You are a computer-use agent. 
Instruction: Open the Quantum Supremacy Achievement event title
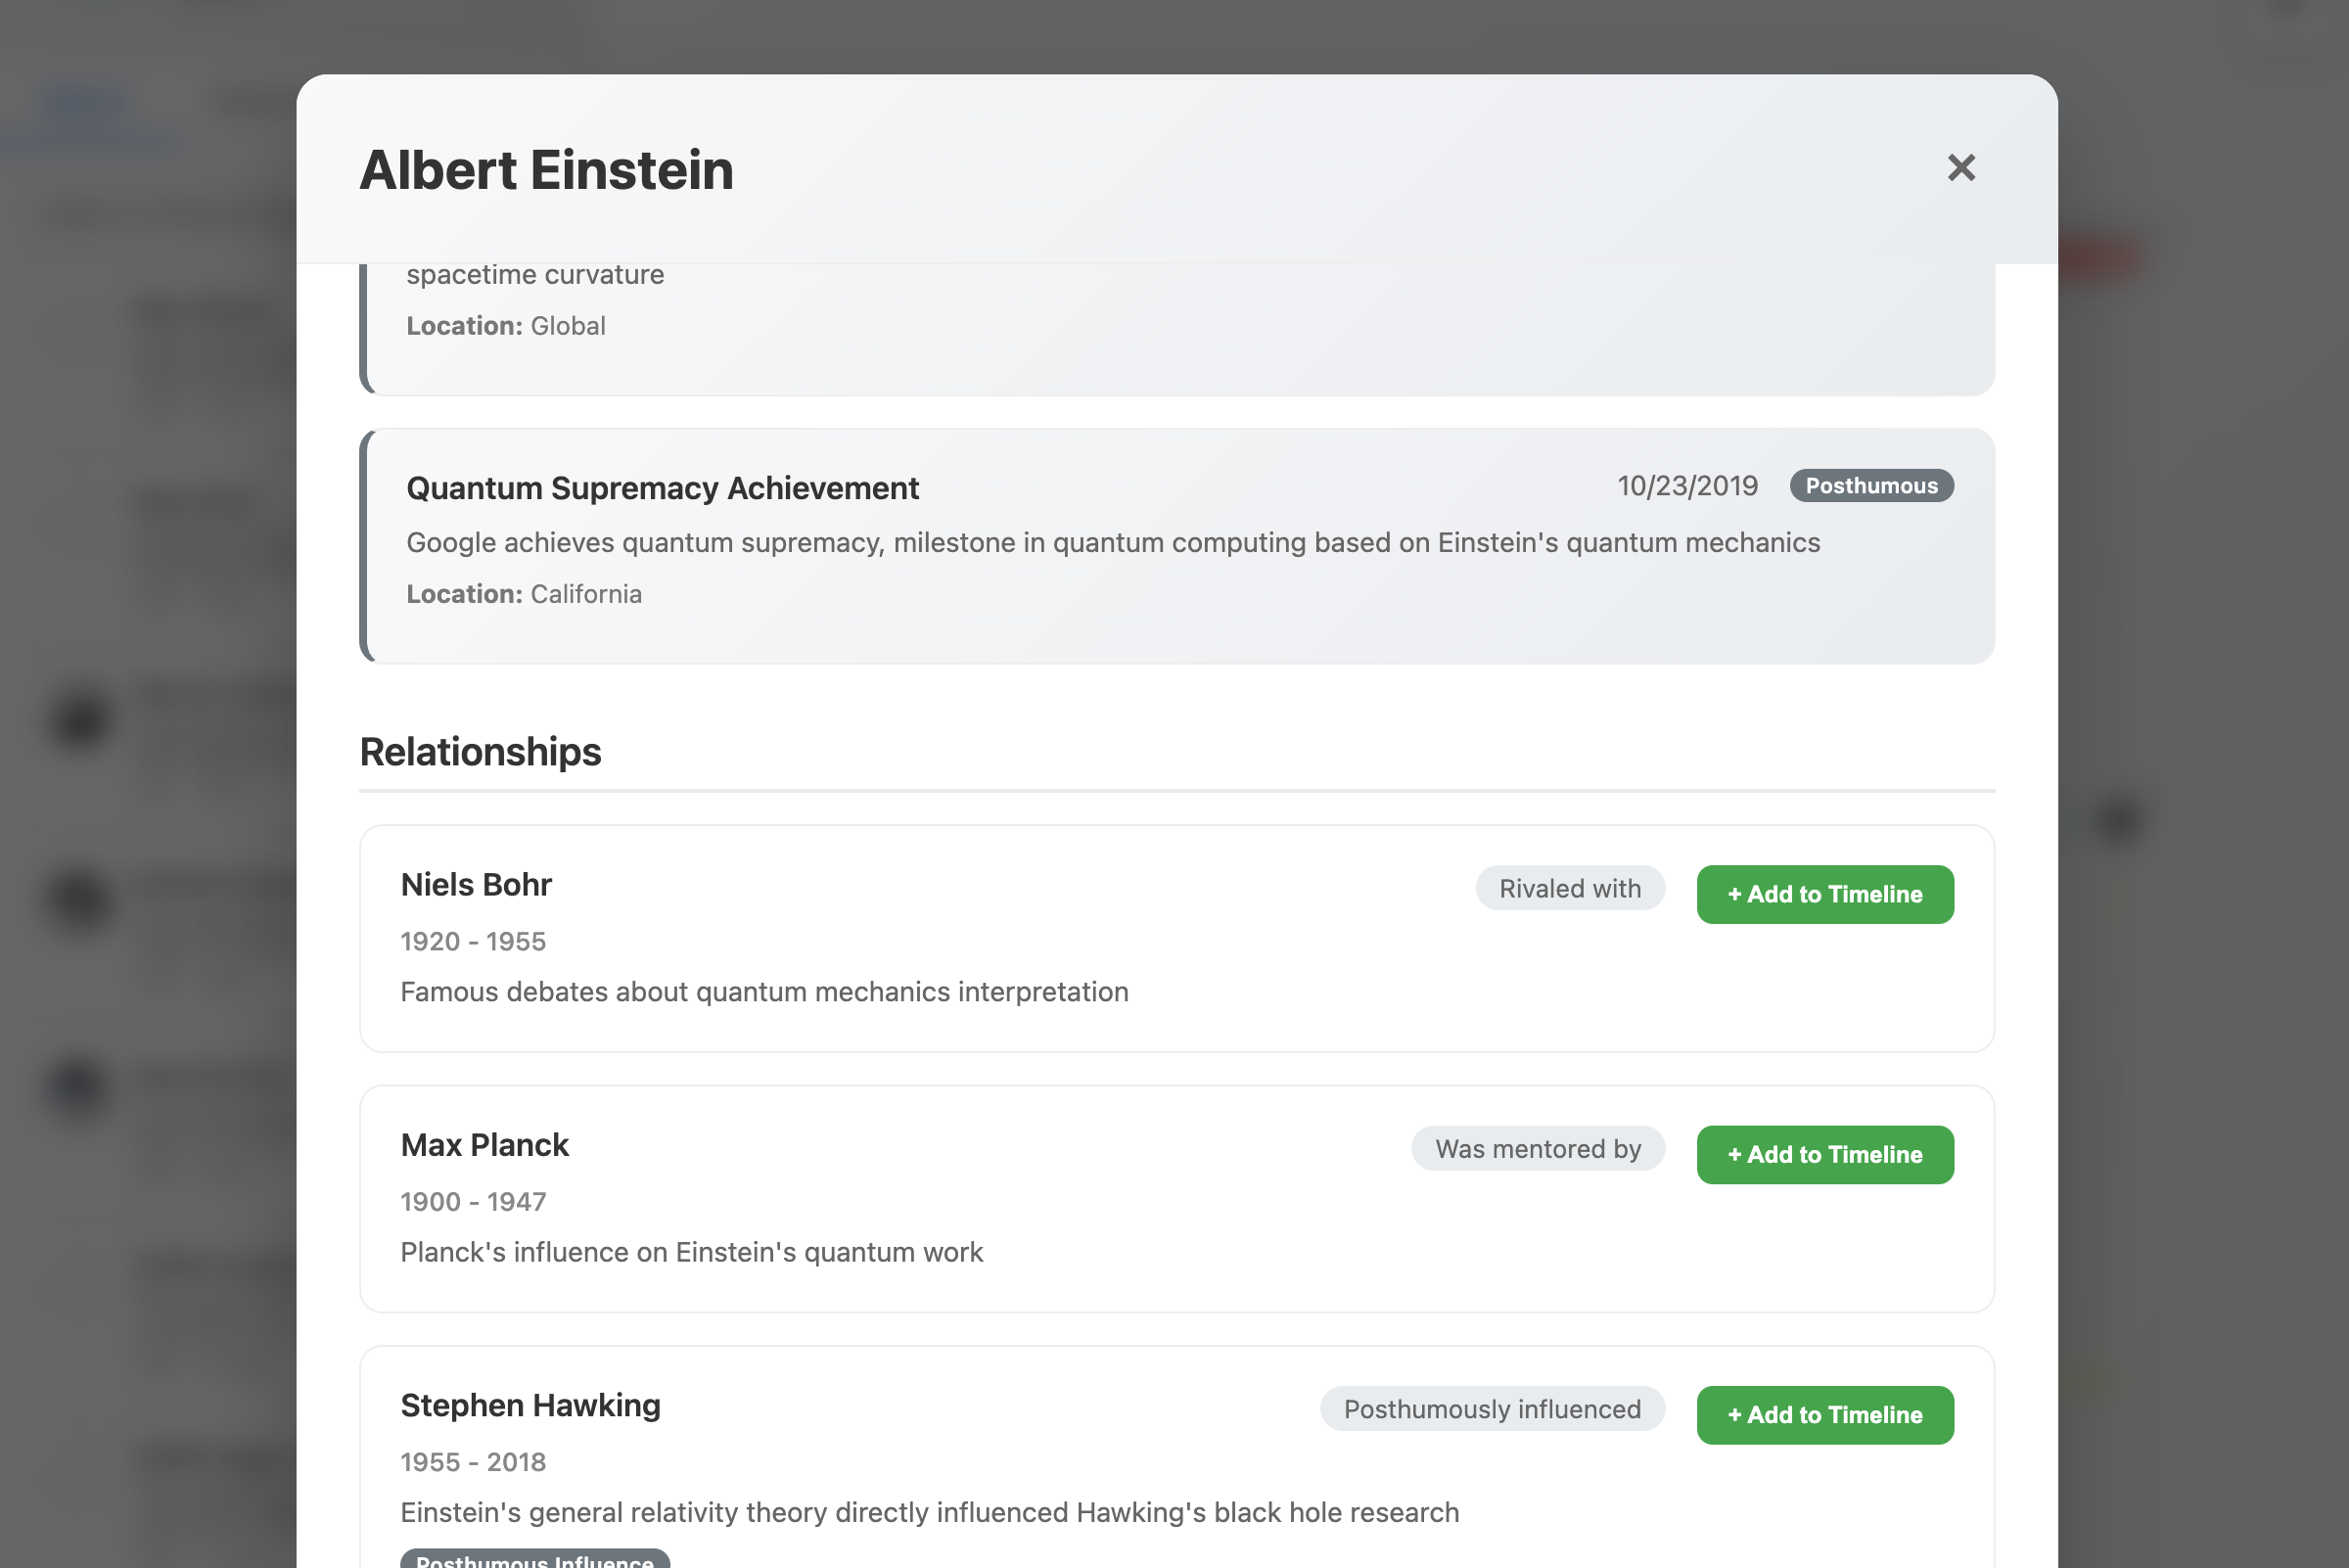[x=662, y=488]
